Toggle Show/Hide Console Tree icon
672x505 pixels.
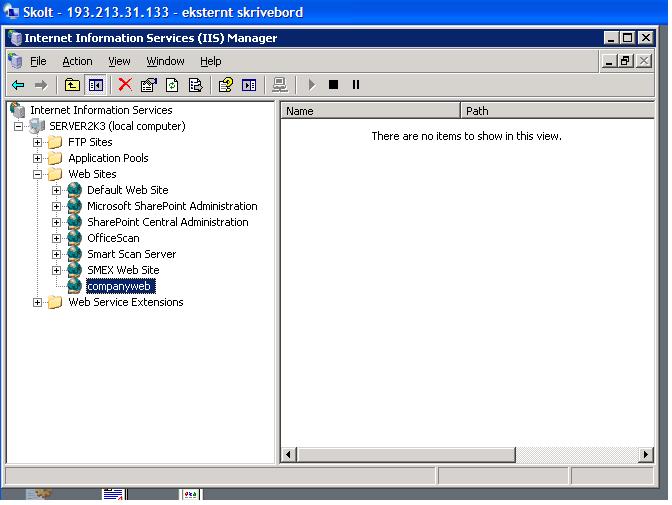(96, 85)
